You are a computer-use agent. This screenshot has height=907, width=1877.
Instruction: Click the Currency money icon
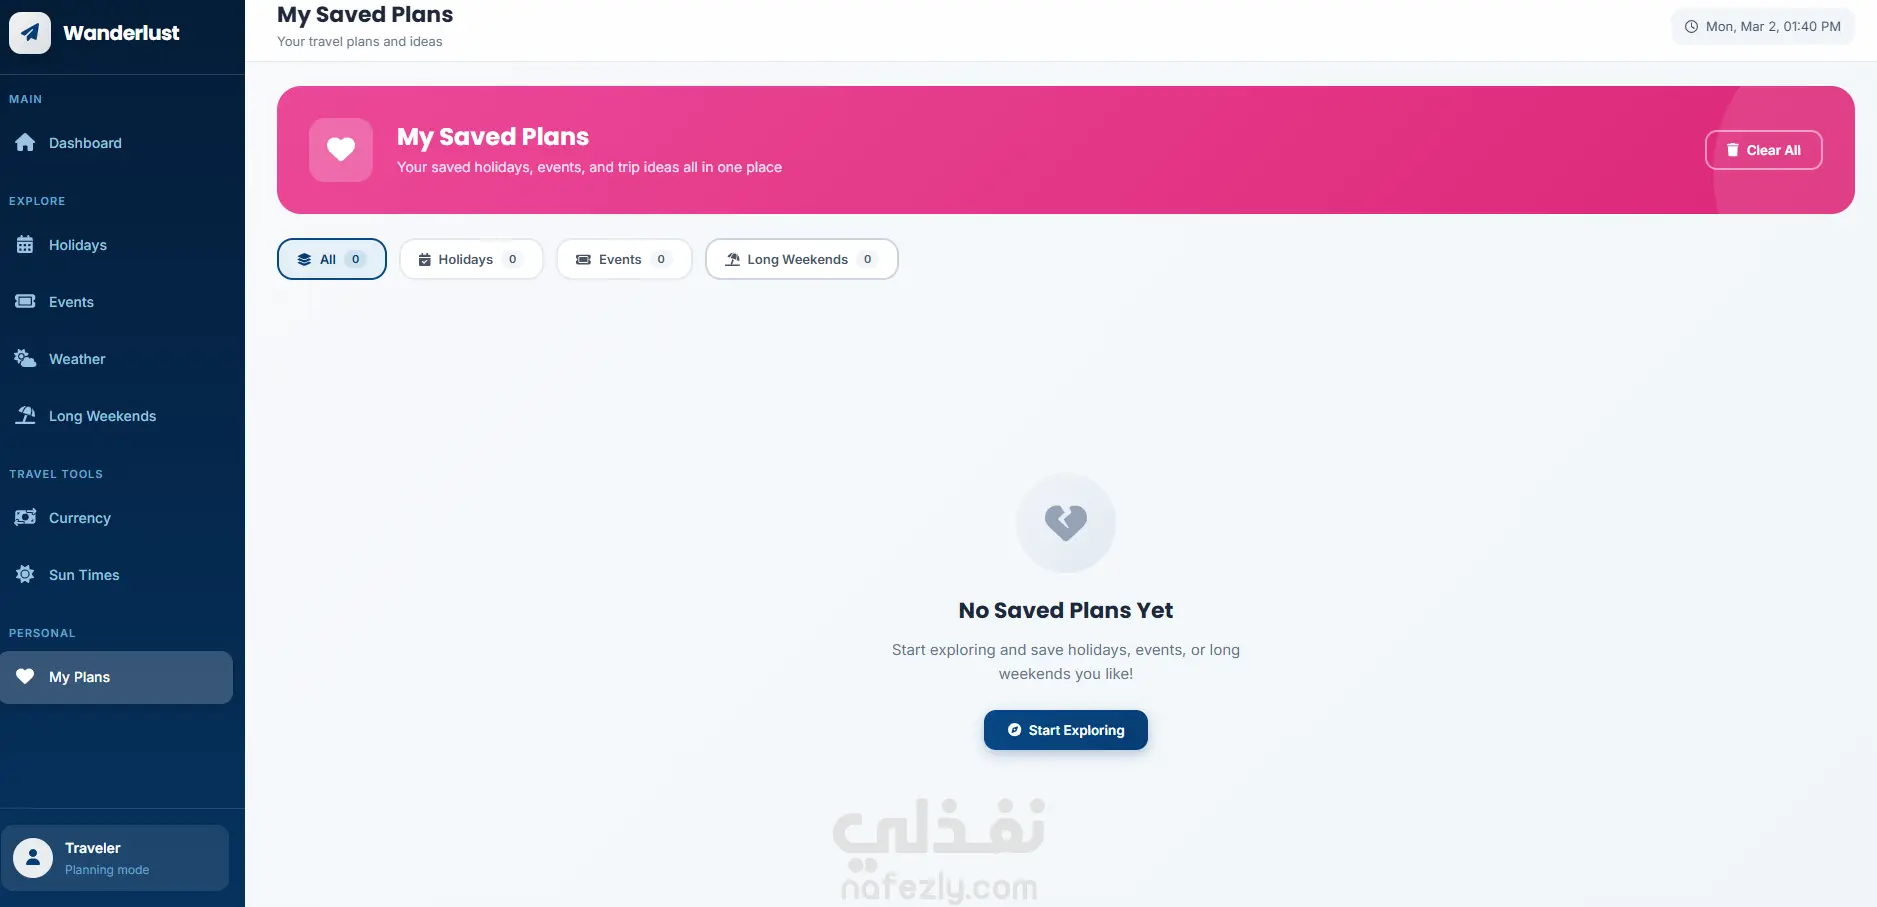[x=25, y=518]
